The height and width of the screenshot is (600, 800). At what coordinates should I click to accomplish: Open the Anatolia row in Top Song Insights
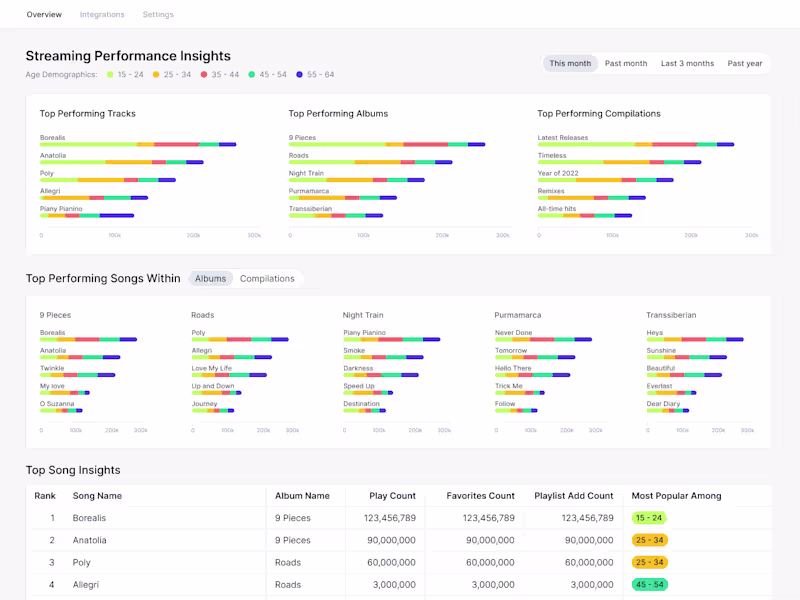point(90,540)
